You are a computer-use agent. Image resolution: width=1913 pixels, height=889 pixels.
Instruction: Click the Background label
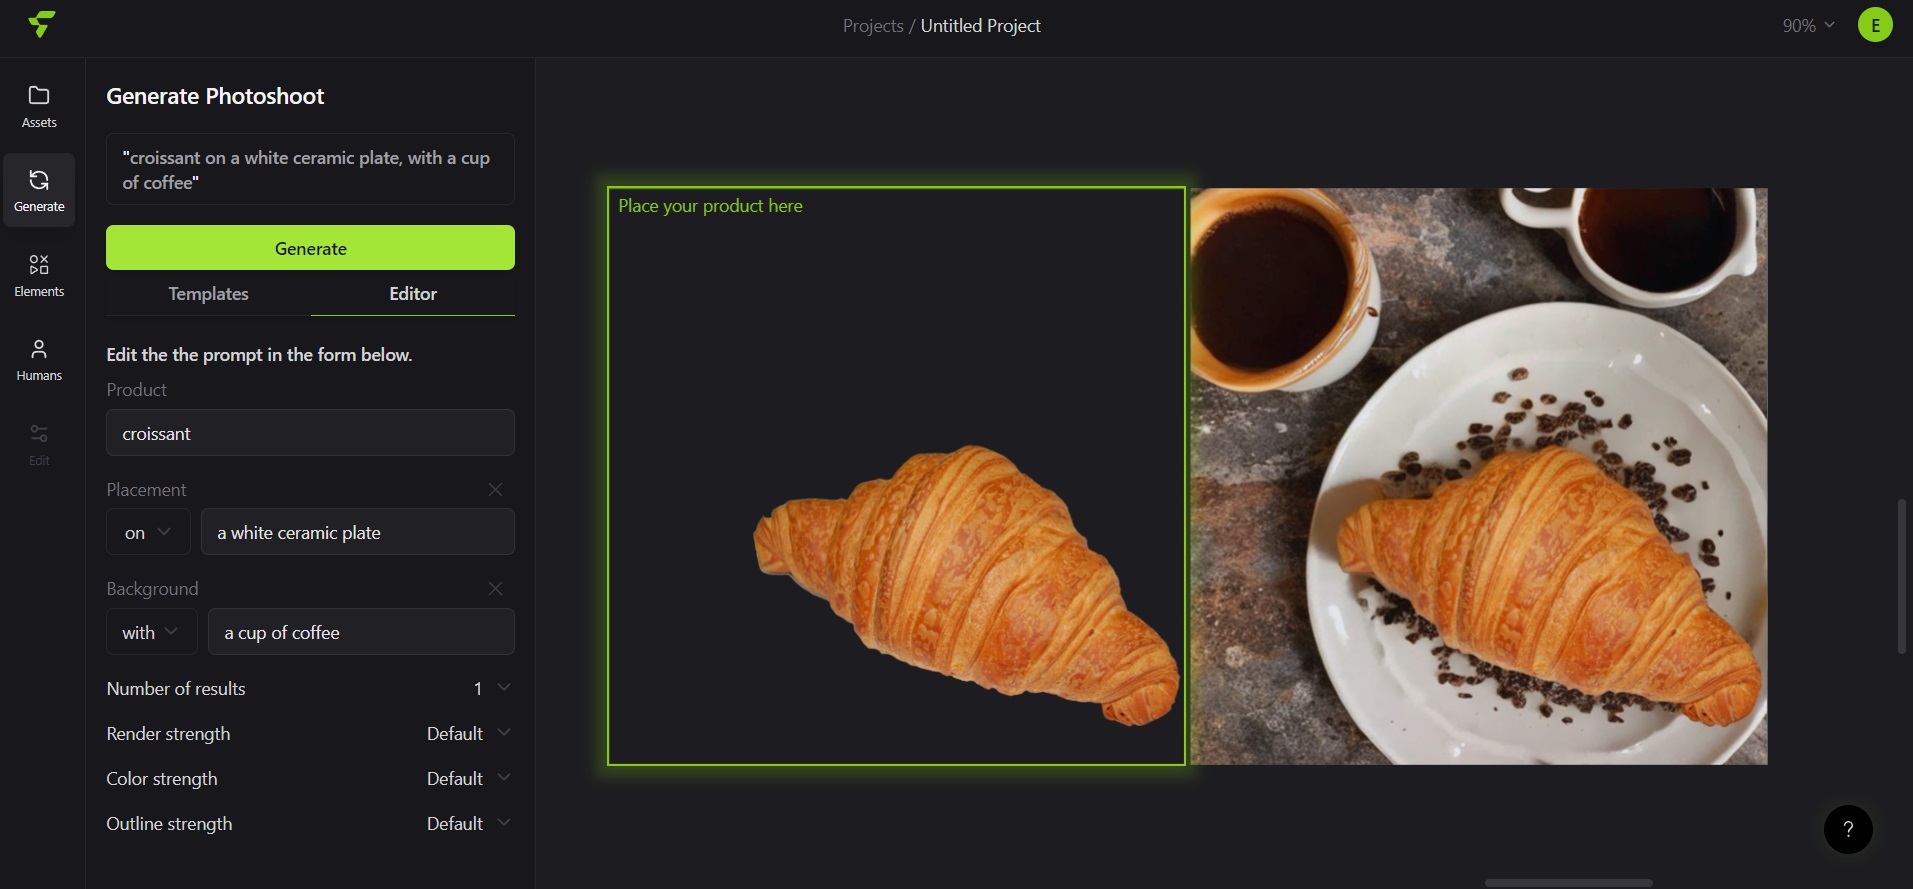click(152, 589)
